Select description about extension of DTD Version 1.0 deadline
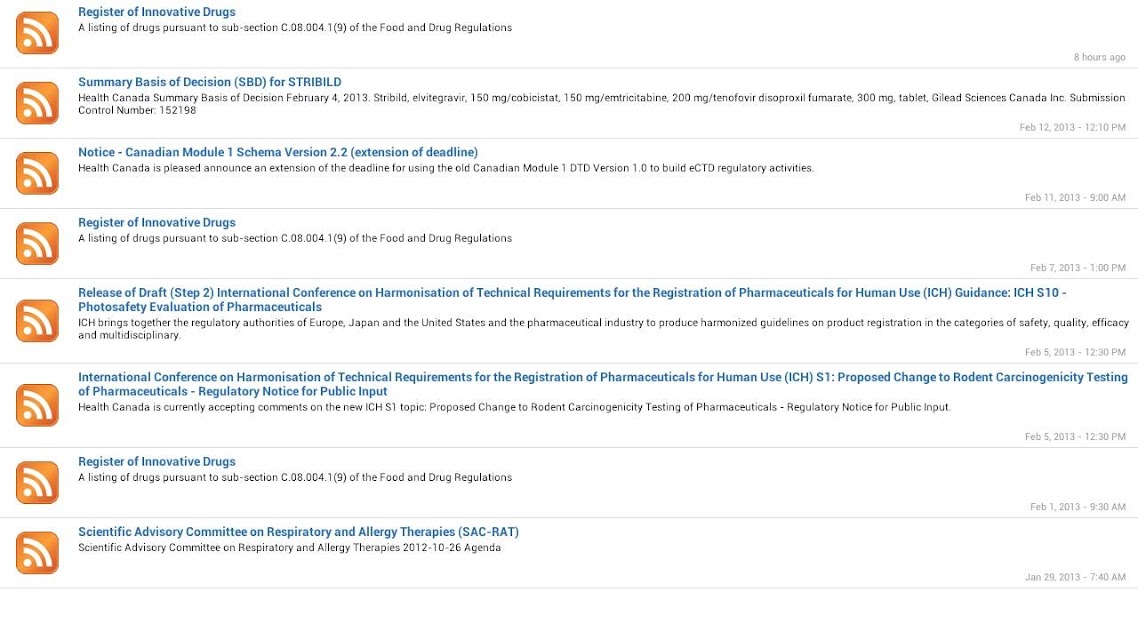Image resolution: width=1138 pixels, height=640 pixels. click(446, 168)
